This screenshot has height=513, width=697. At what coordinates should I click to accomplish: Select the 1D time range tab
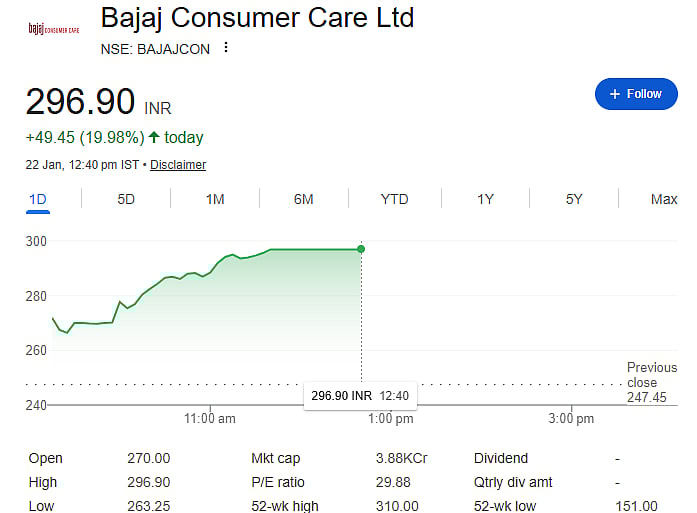[38, 199]
